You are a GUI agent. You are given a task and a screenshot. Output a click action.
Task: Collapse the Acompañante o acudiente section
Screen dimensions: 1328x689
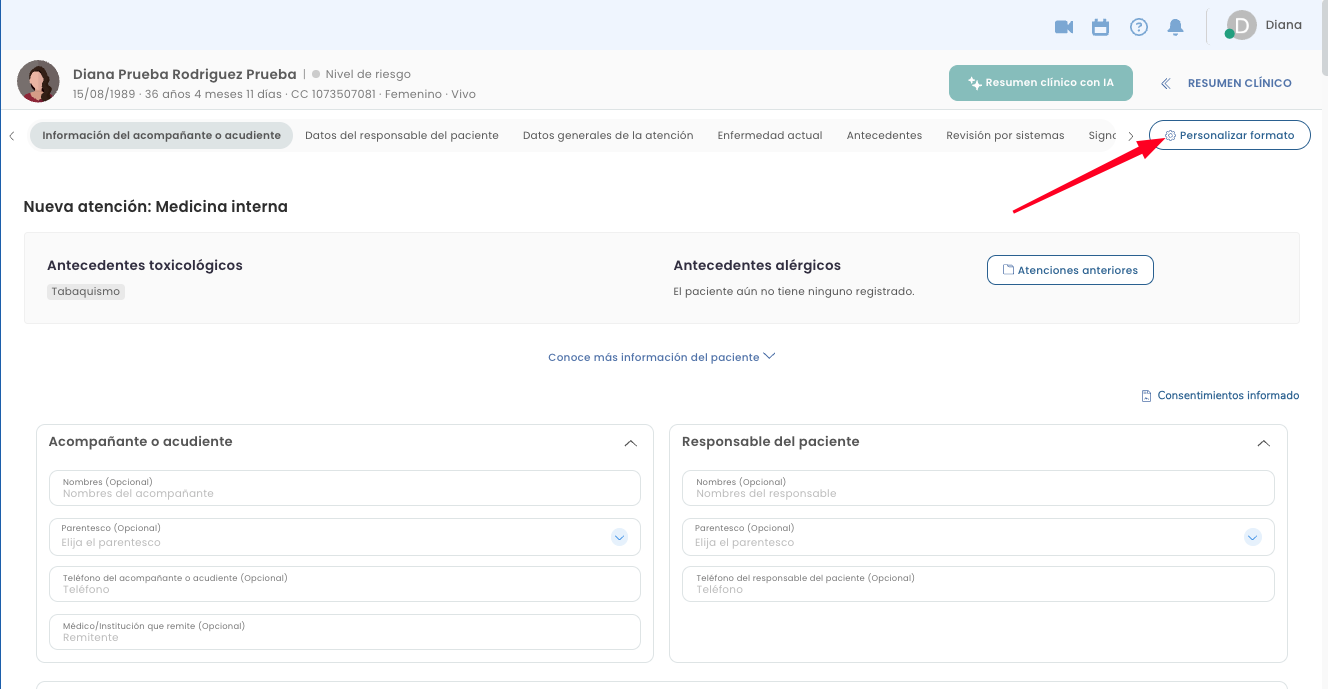click(630, 443)
